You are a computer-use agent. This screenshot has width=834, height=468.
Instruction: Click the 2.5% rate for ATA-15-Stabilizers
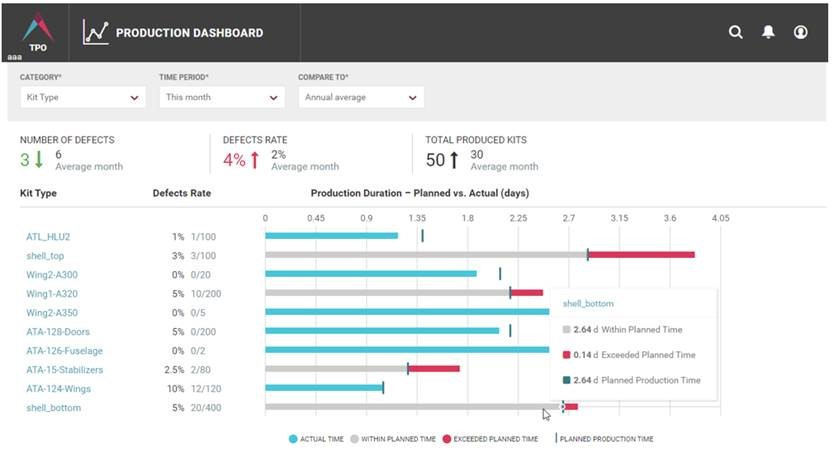point(174,370)
